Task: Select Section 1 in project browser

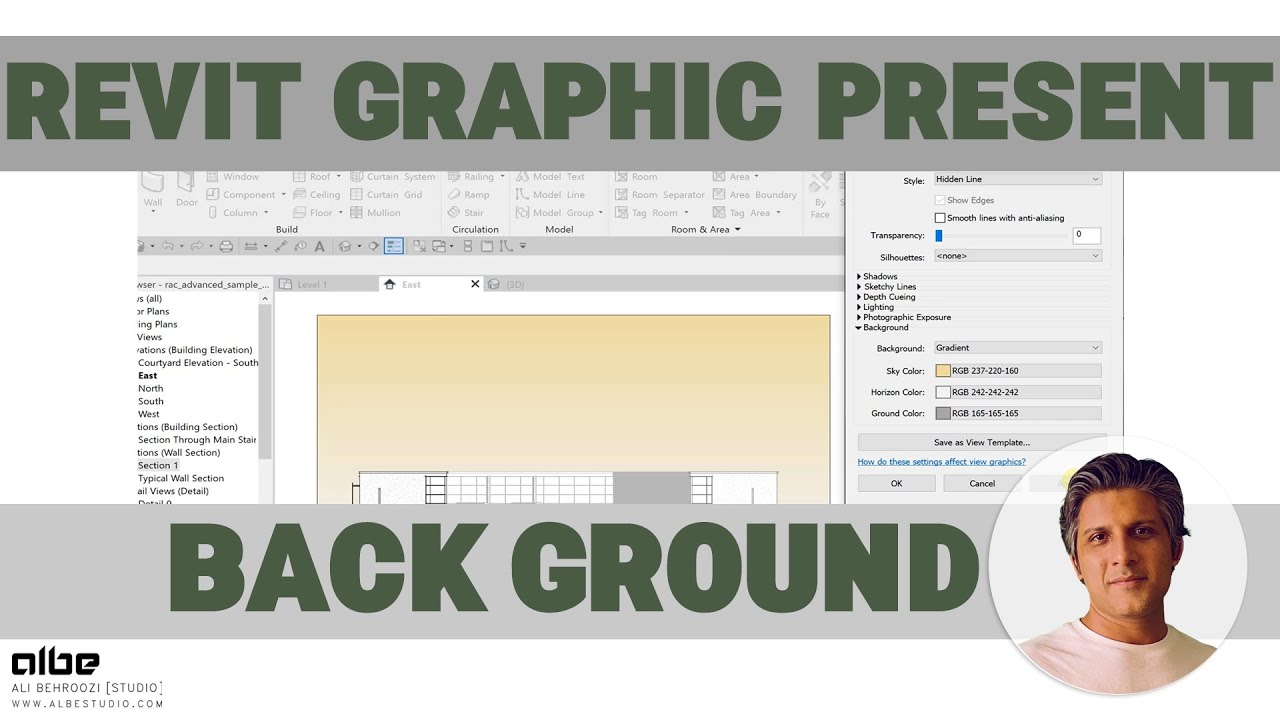Action: coord(158,465)
